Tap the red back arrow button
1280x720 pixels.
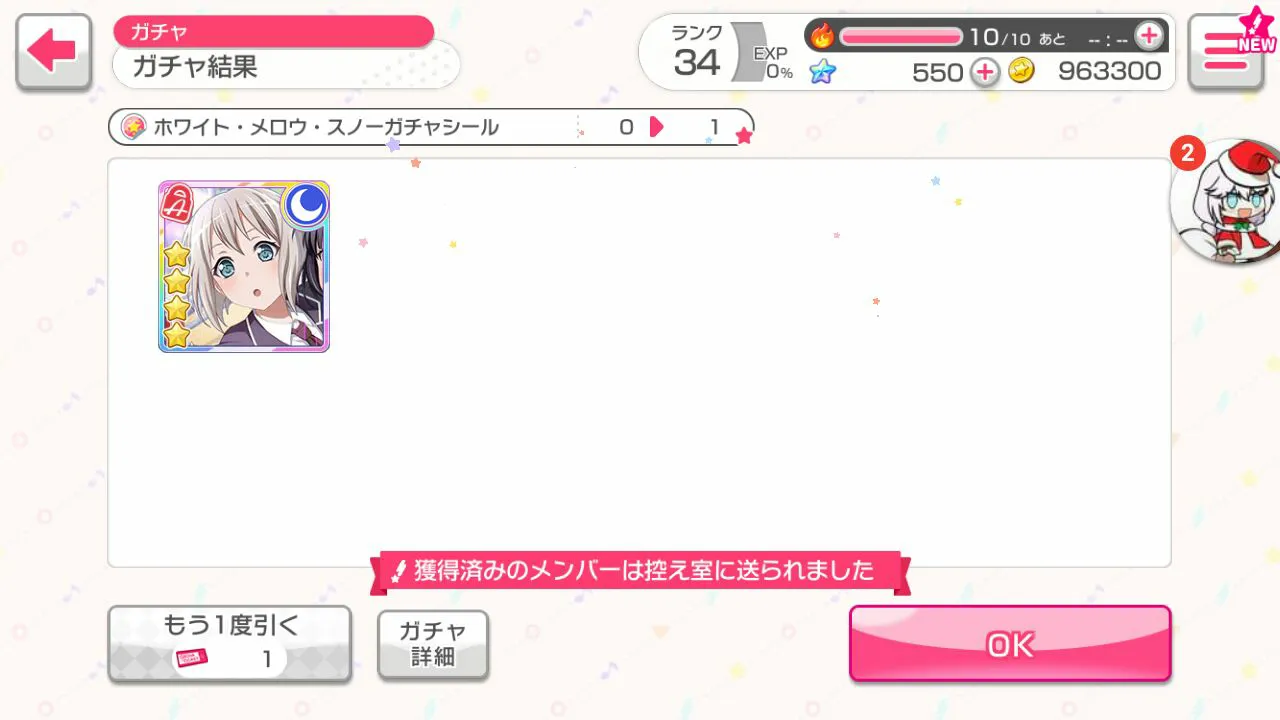click(54, 52)
